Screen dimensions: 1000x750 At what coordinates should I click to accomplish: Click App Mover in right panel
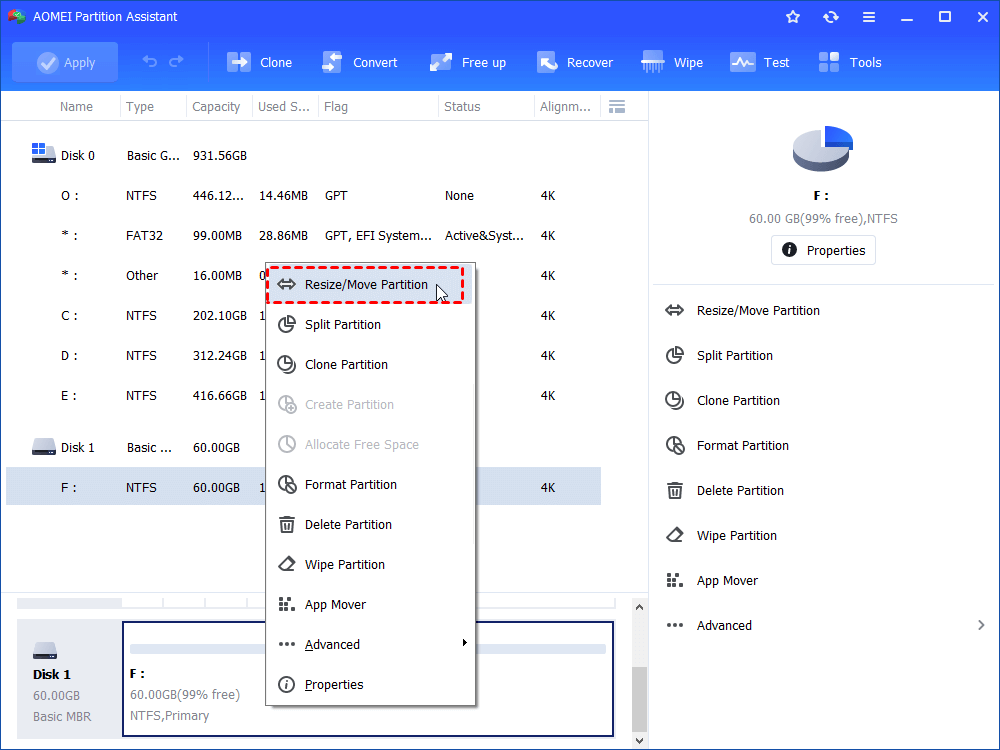point(727,581)
